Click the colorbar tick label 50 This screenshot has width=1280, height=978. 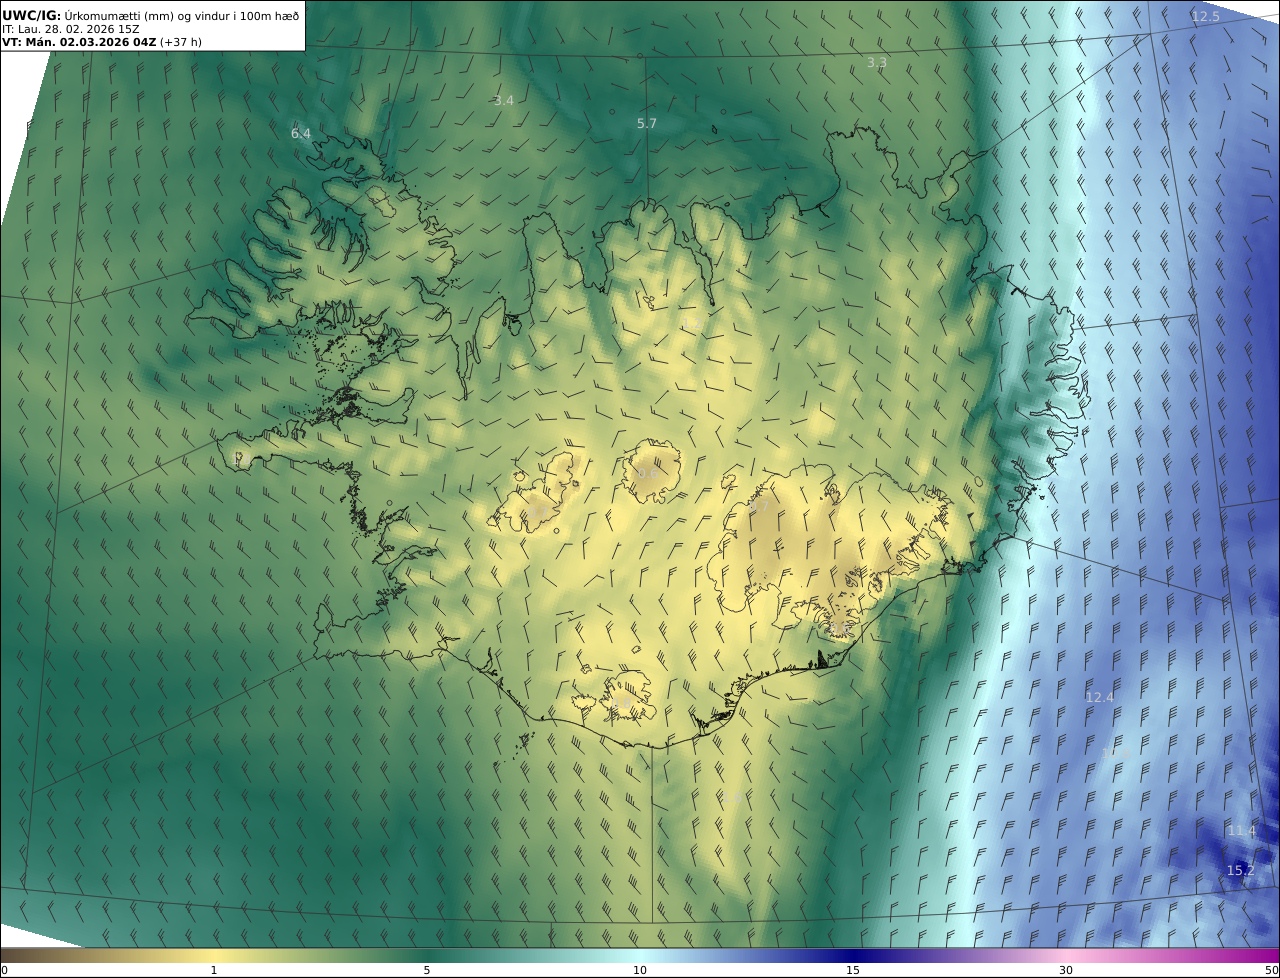[x=1271, y=970]
